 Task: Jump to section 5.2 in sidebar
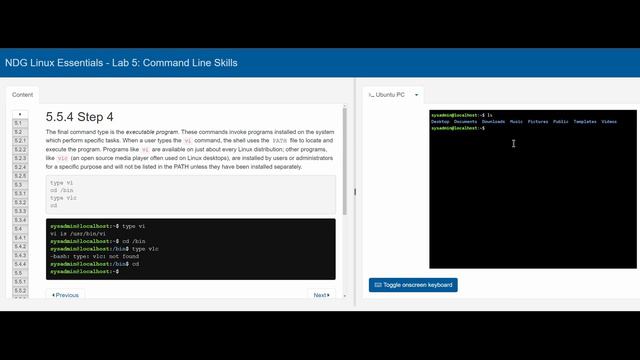pyautogui.click(x=20, y=132)
